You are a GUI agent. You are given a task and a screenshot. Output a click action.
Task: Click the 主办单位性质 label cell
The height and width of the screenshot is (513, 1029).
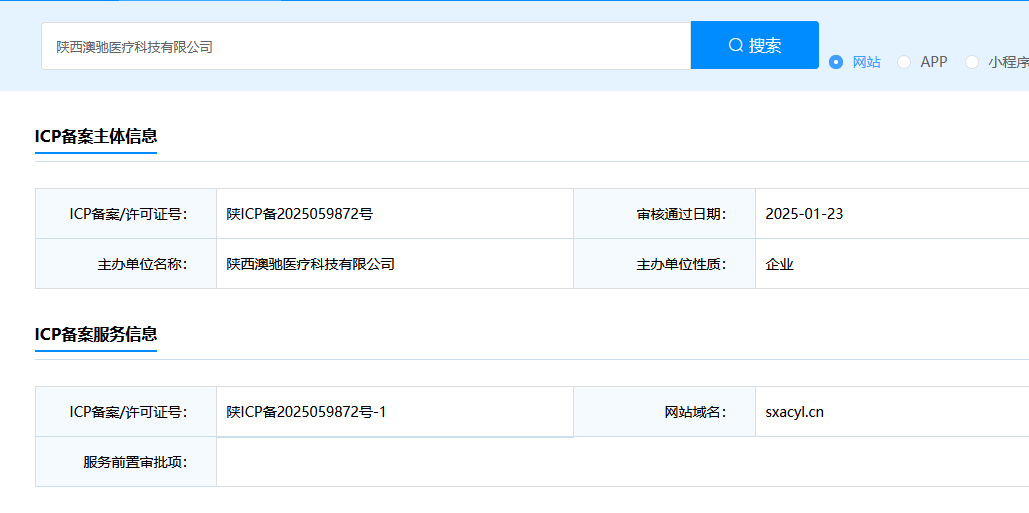coord(664,264)
